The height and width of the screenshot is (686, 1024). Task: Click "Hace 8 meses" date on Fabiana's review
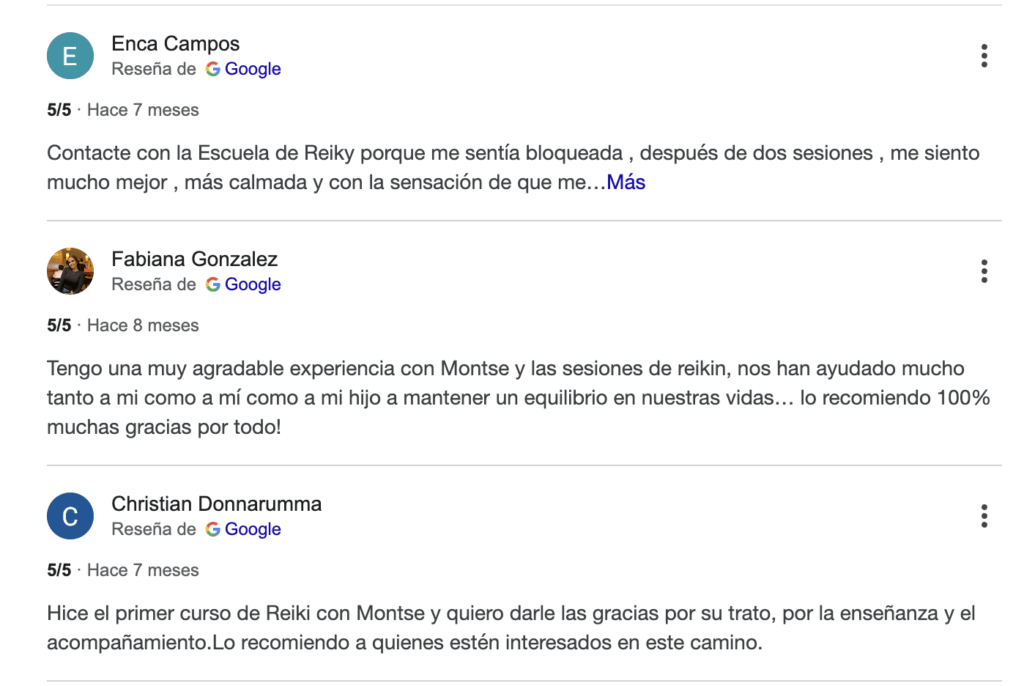tap(143, 325)
